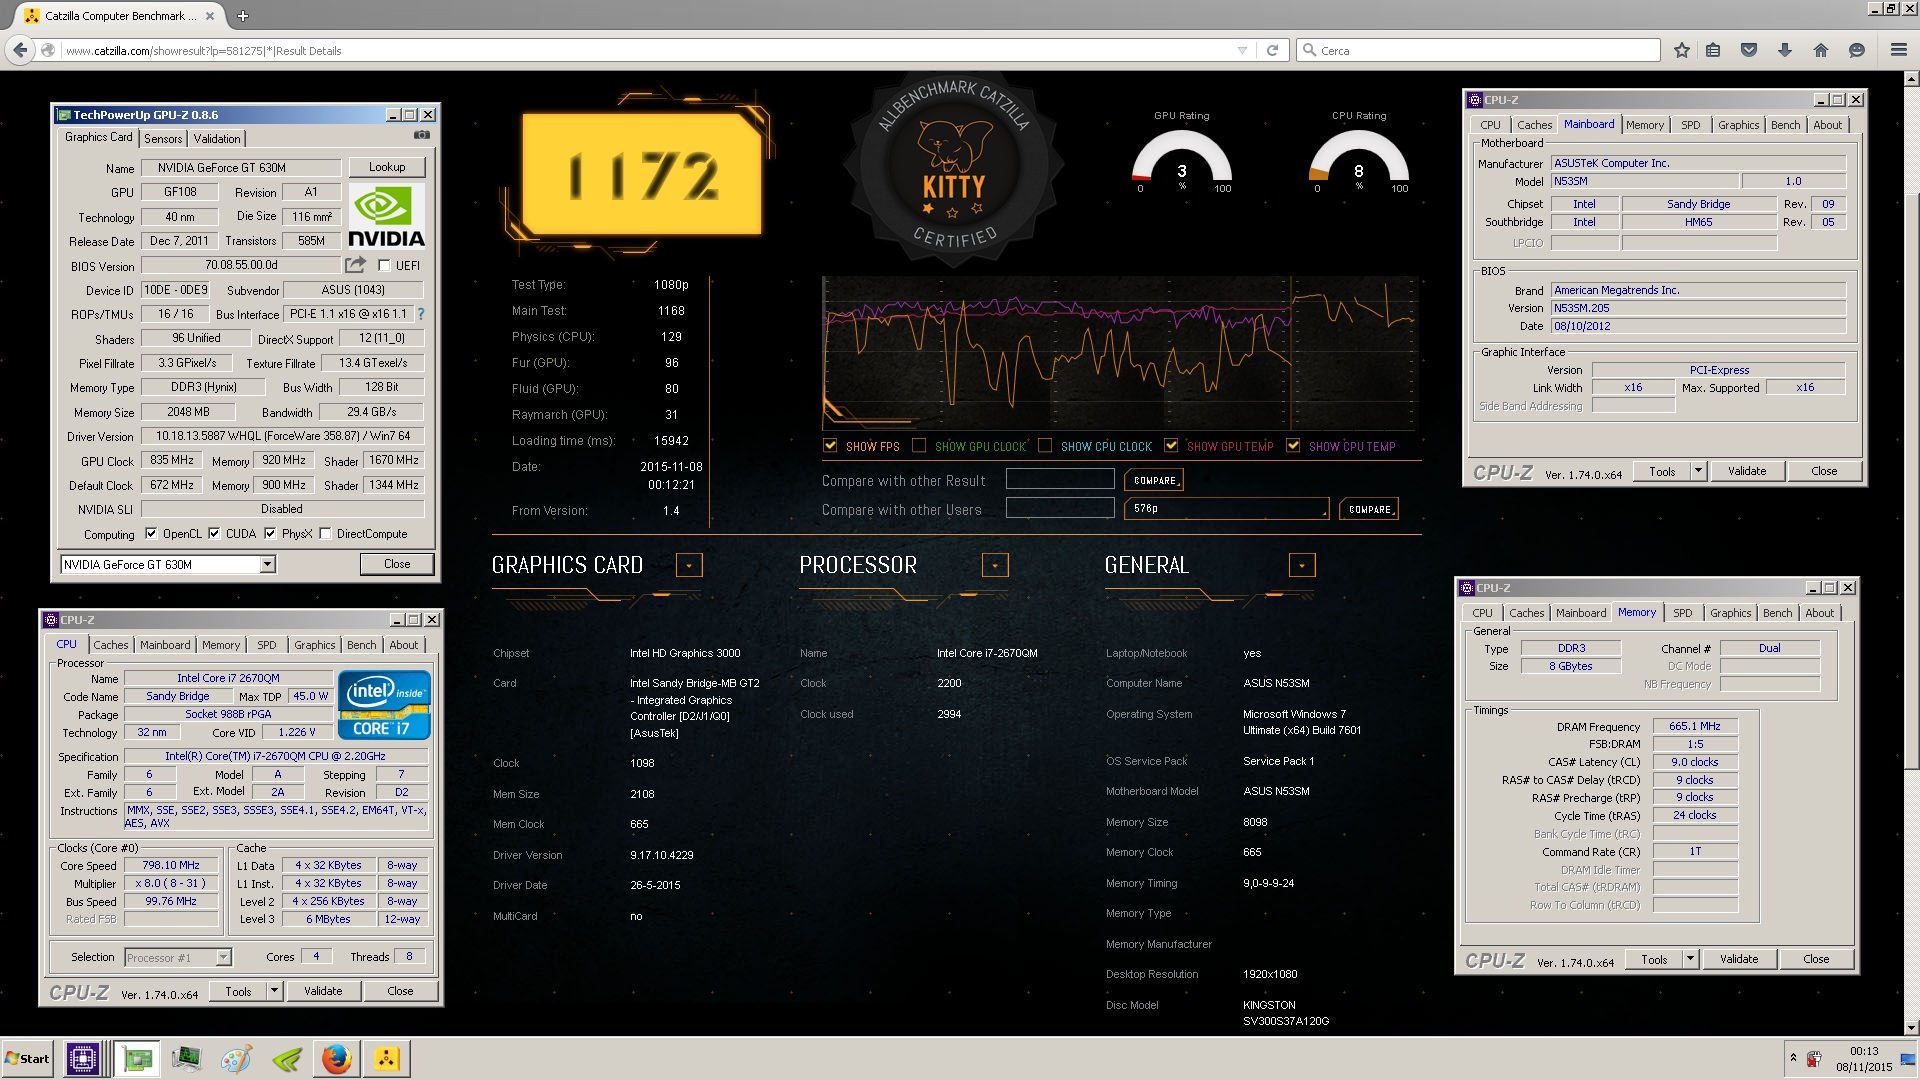The image size is (1920, 1080).
Task: Switch to the Validation tab in GPU-Z
Action: pos(216,139)
